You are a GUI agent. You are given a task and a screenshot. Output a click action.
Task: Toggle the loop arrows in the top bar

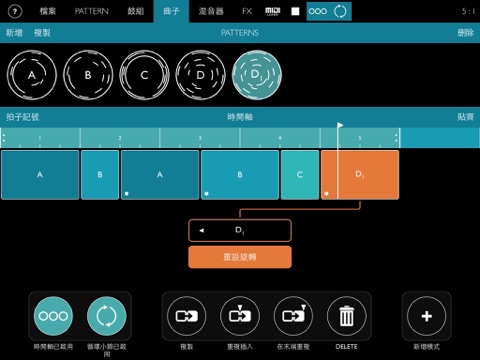pos(340,12)
